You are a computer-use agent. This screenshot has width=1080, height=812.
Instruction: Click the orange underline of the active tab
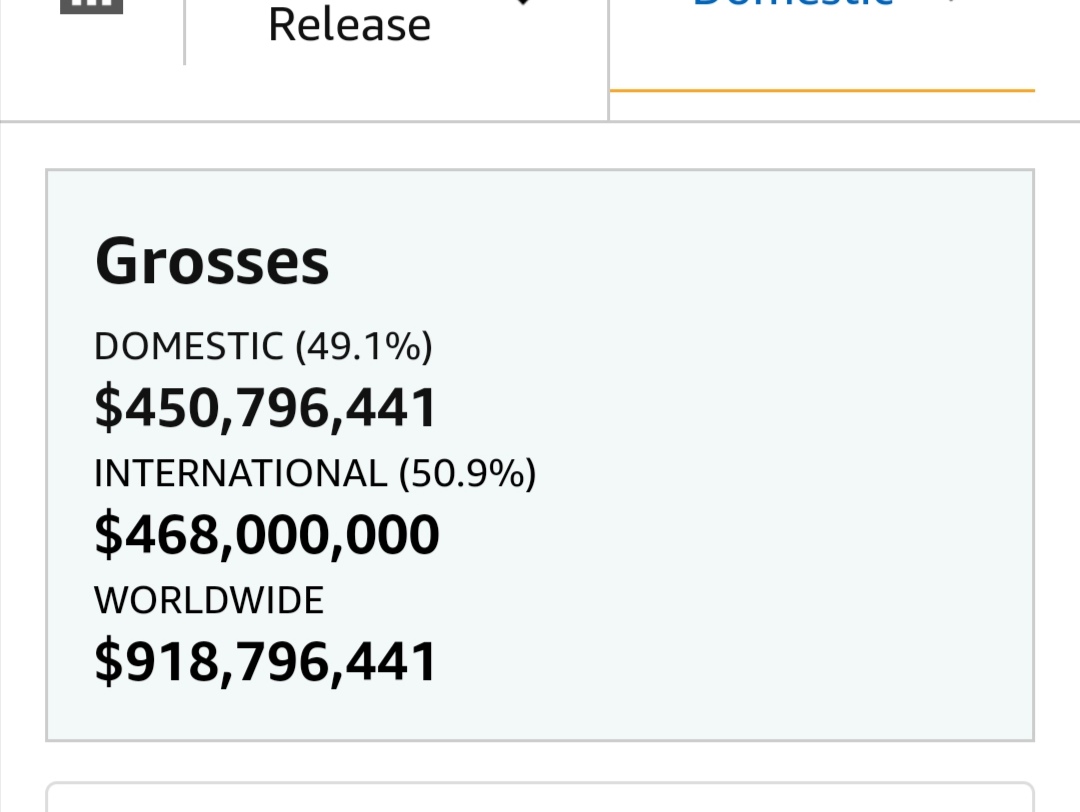point(822,90)
